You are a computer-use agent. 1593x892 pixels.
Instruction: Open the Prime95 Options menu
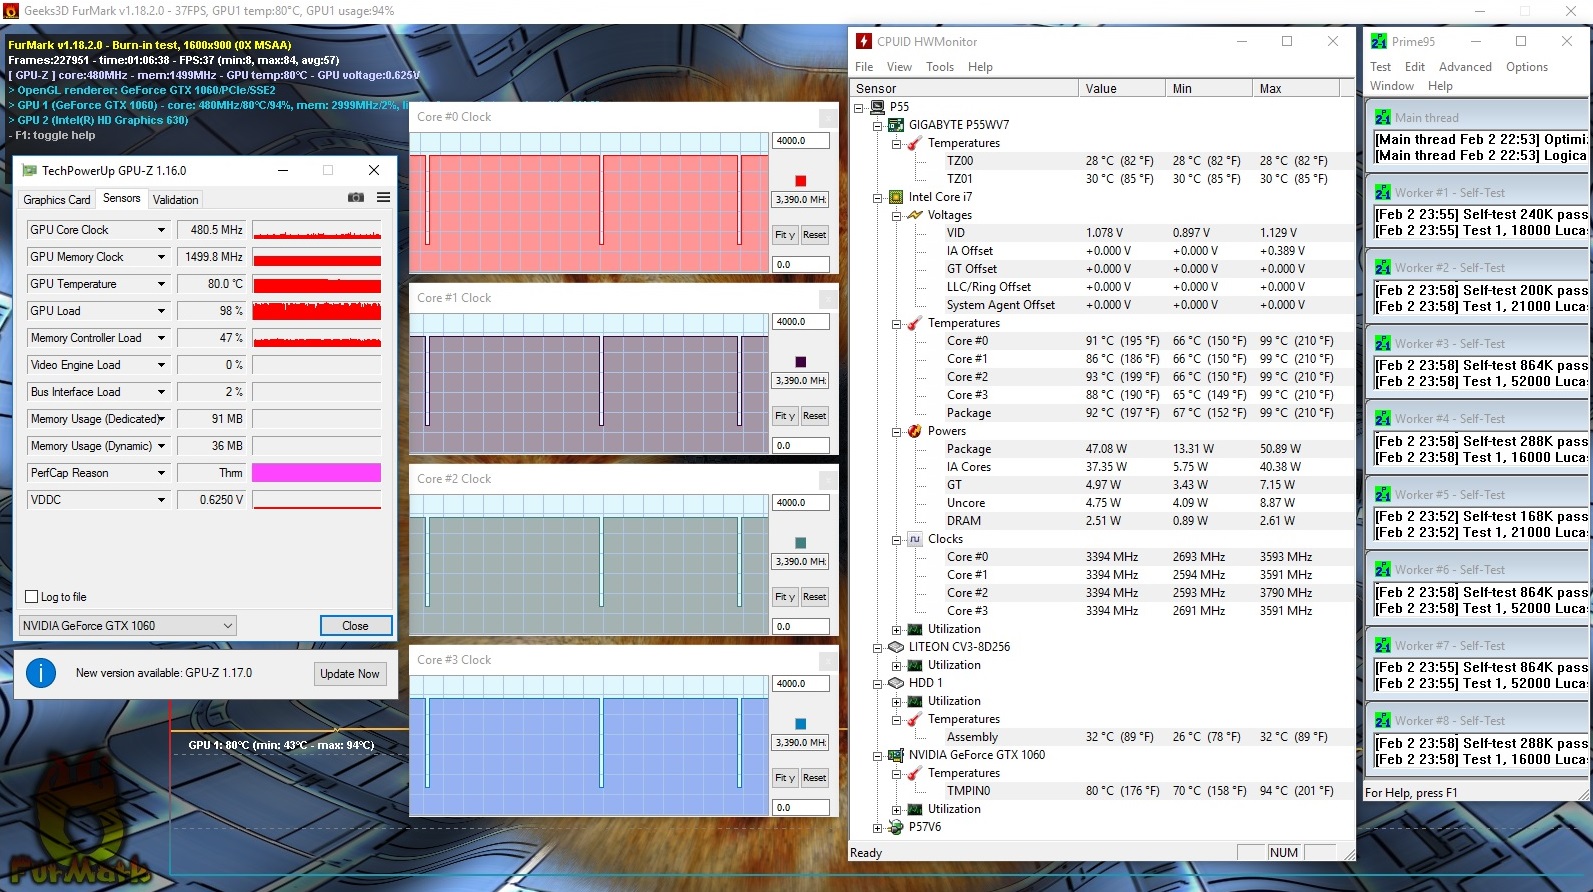[1527, 67]
